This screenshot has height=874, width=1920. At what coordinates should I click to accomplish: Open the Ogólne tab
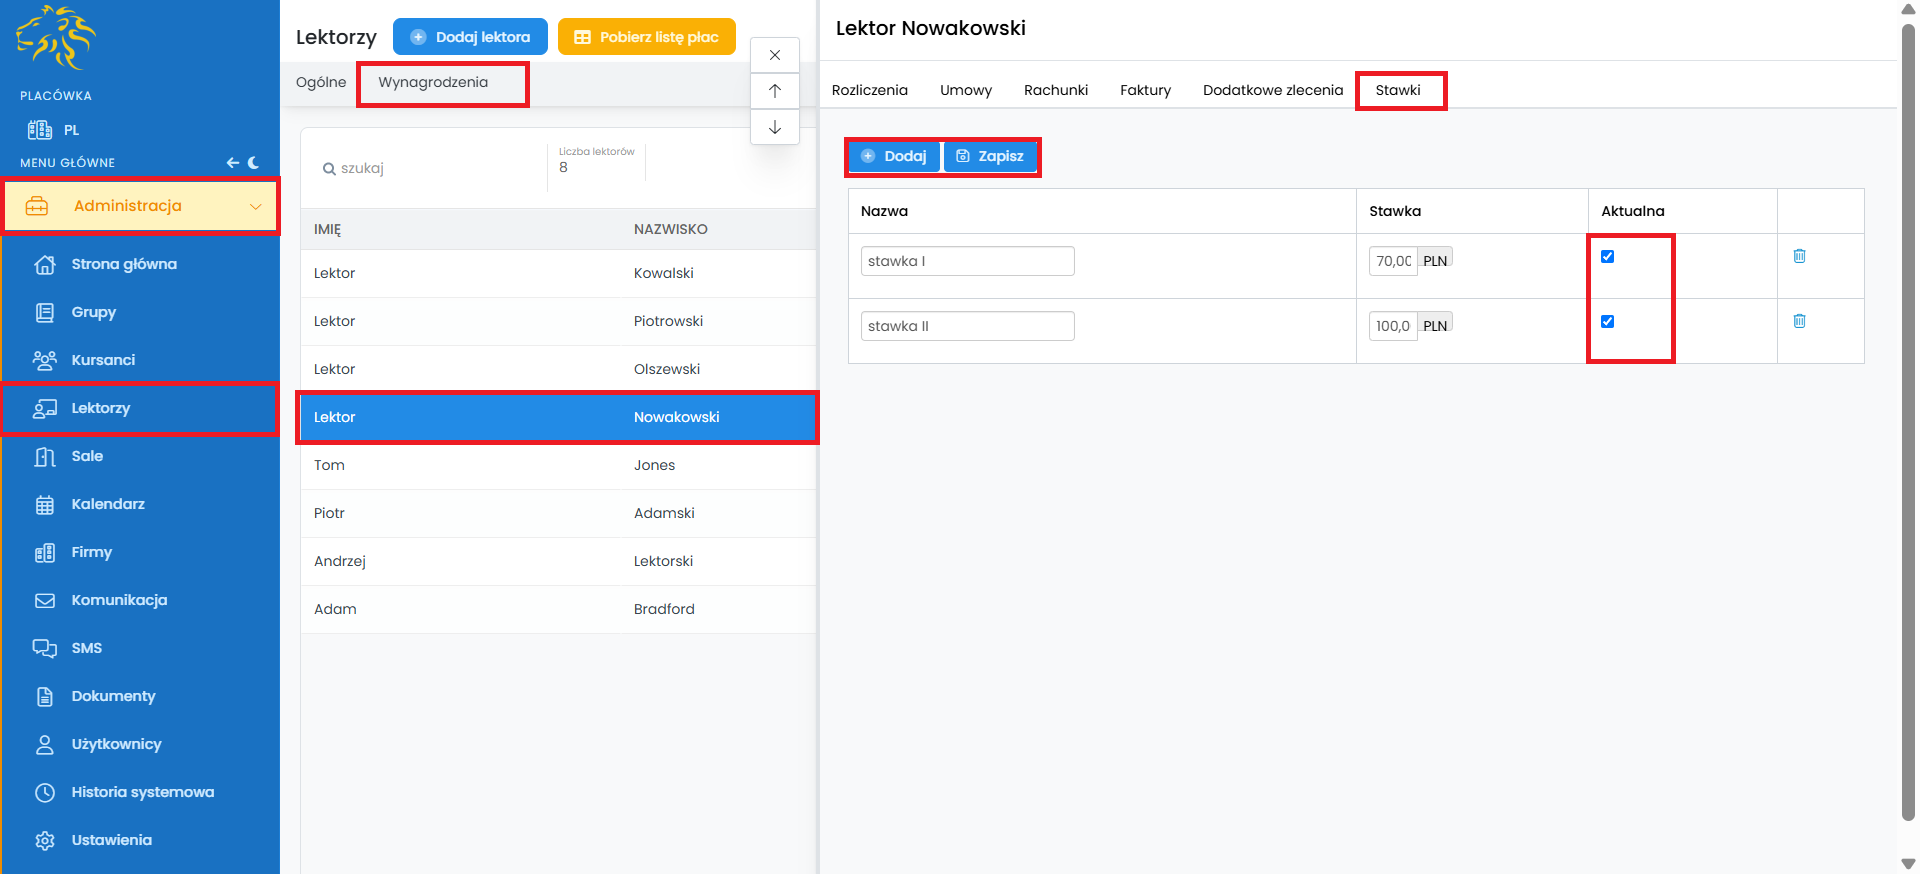click(x=321, y=82)
